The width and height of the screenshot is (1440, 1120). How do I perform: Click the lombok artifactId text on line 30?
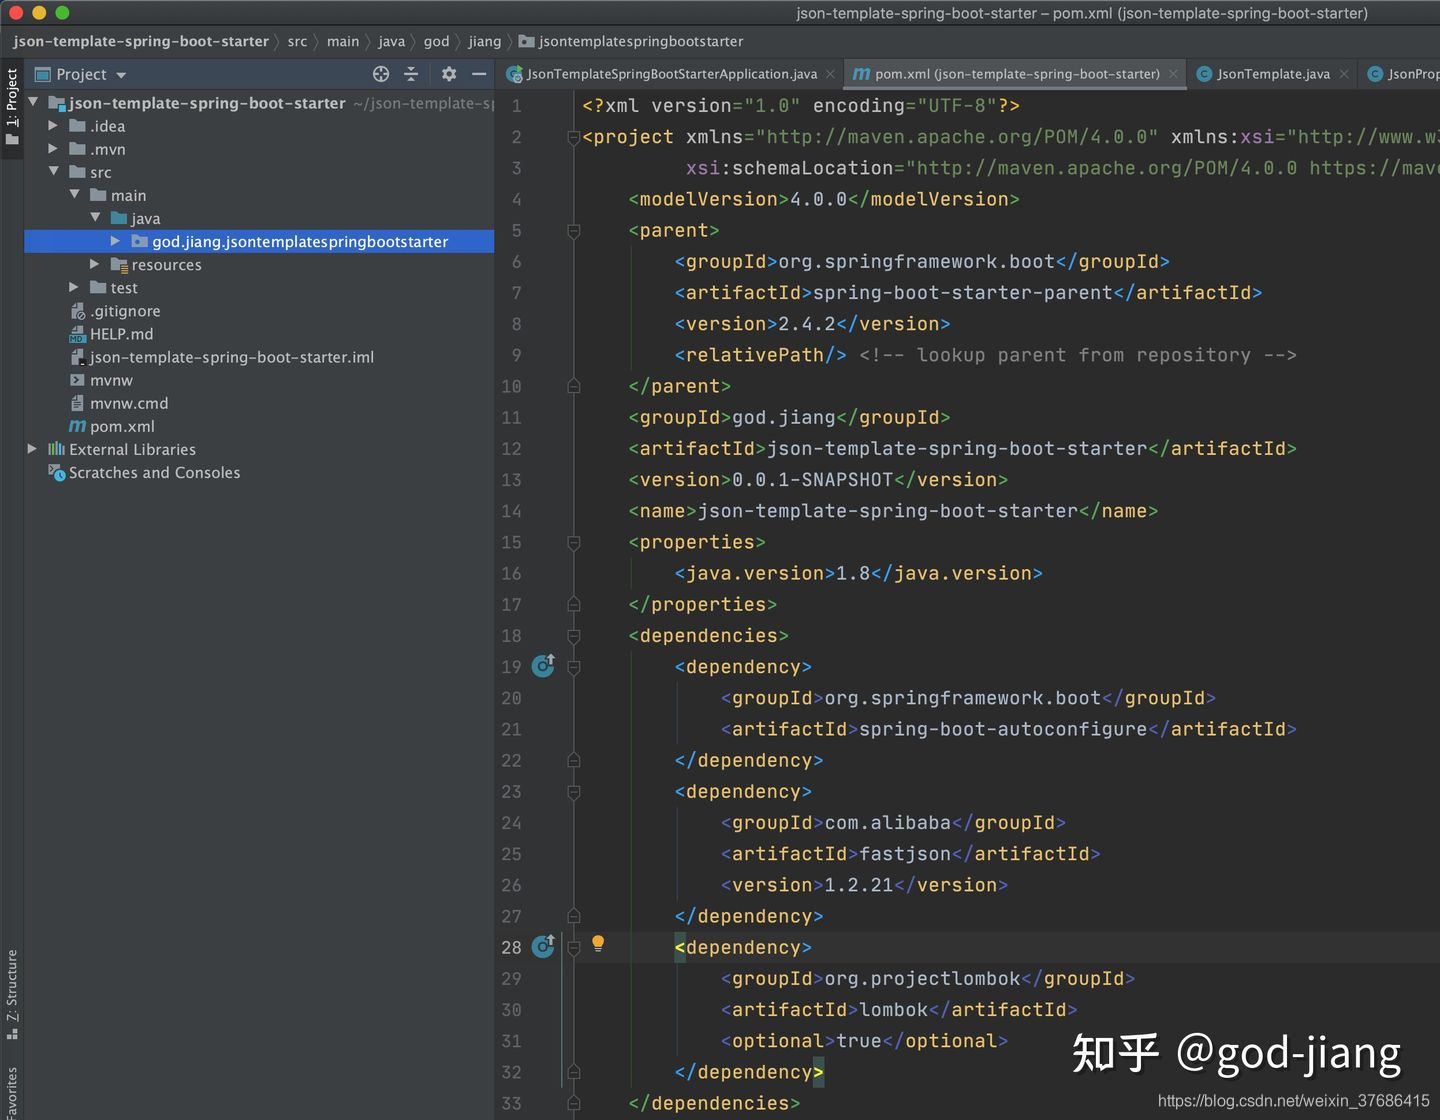tap(894, 1010)
